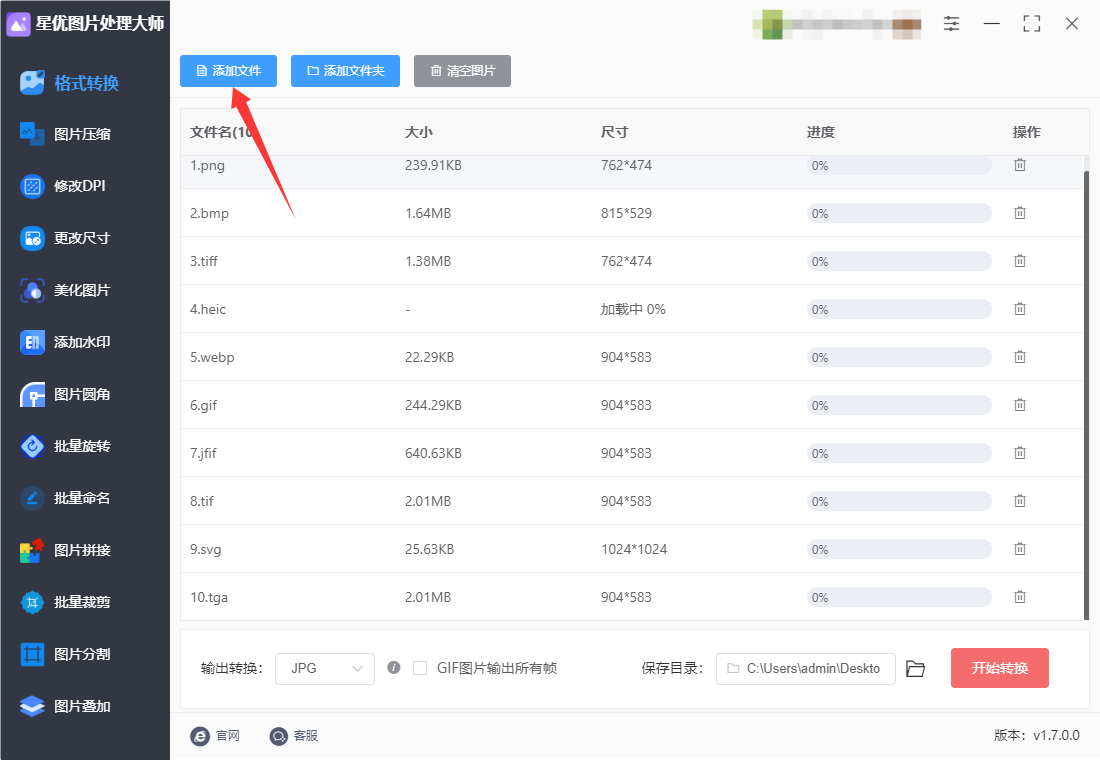Click 添加文件夹 add folder button
Screen dimensions: 1100x760
click(x=345, y=71)
